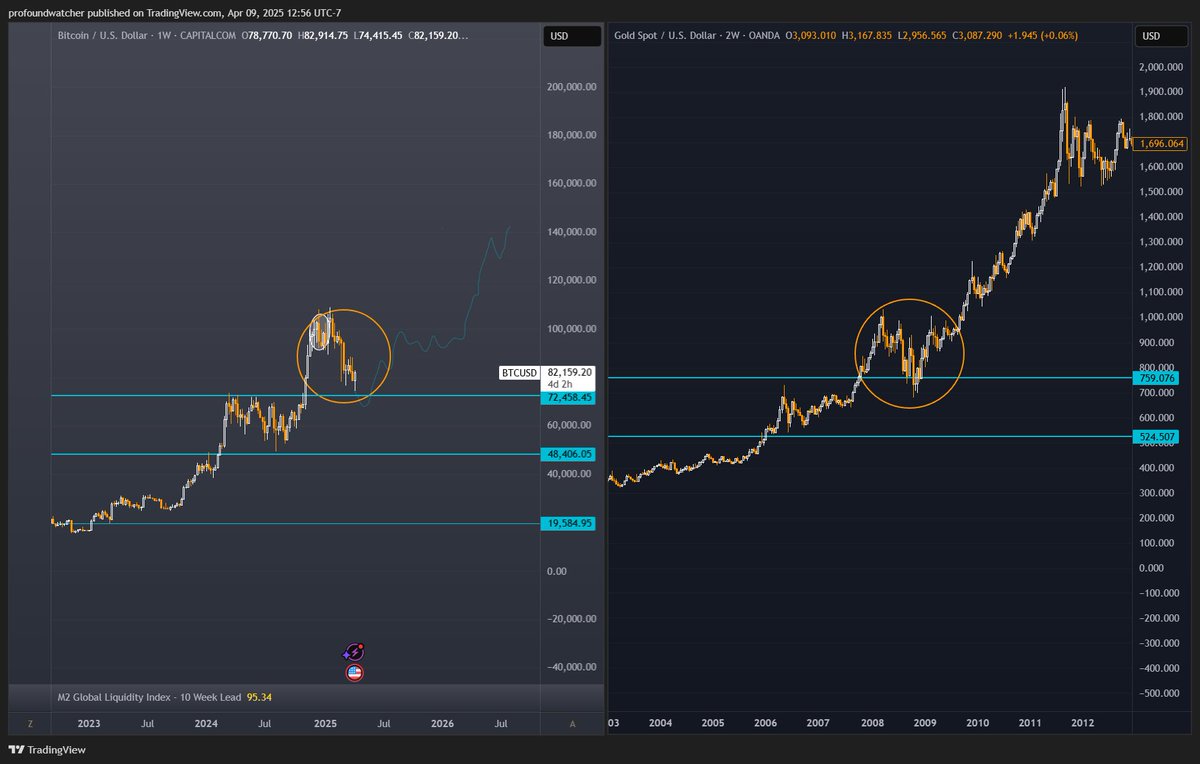Click the 759.076 gold line price label
The image size is (1200, 764).
1158,378
